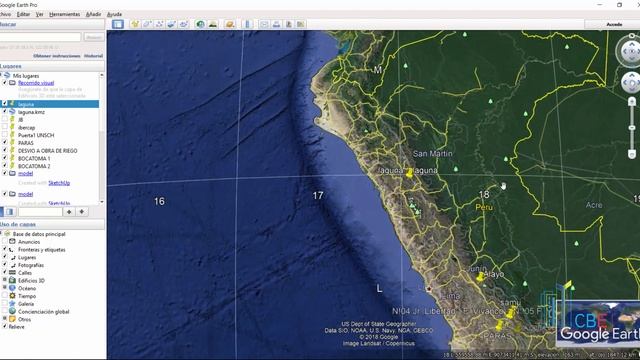Select the Add Path tool
Viewport: 640px width, 360px height.
159,24
